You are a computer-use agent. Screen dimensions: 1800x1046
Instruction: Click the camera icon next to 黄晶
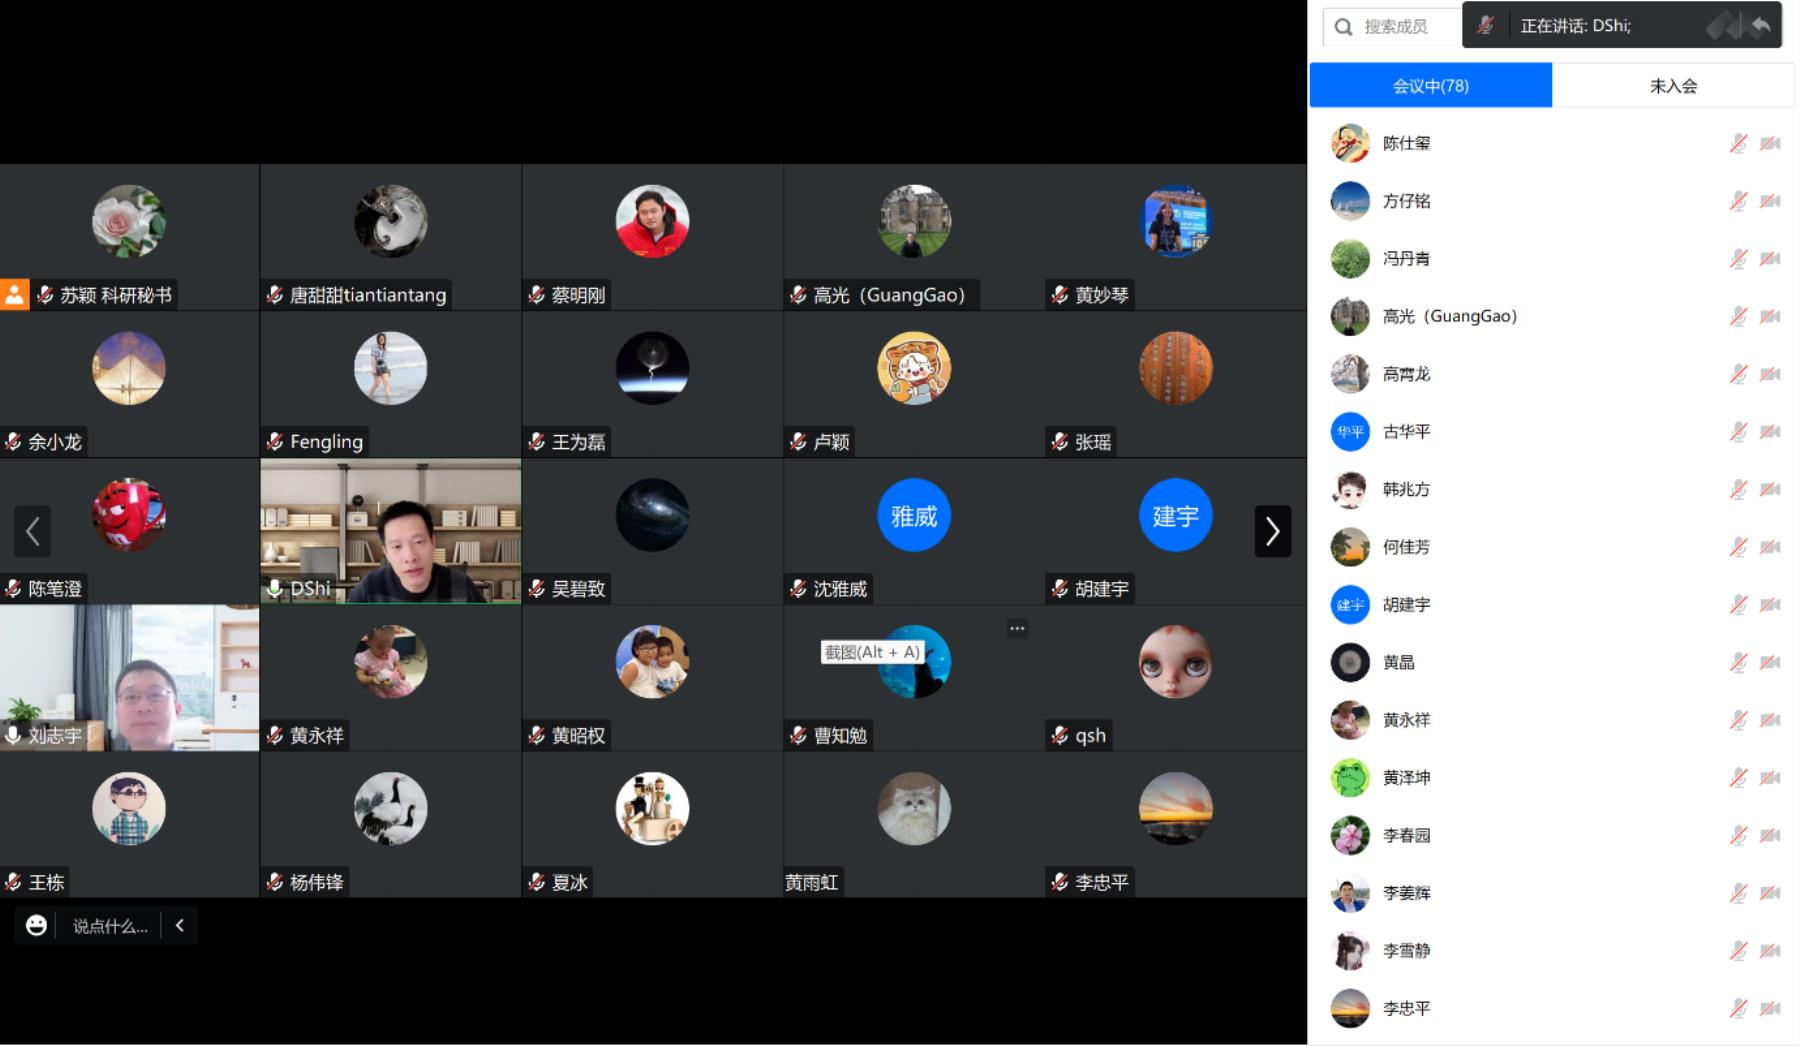(1770, 663)
